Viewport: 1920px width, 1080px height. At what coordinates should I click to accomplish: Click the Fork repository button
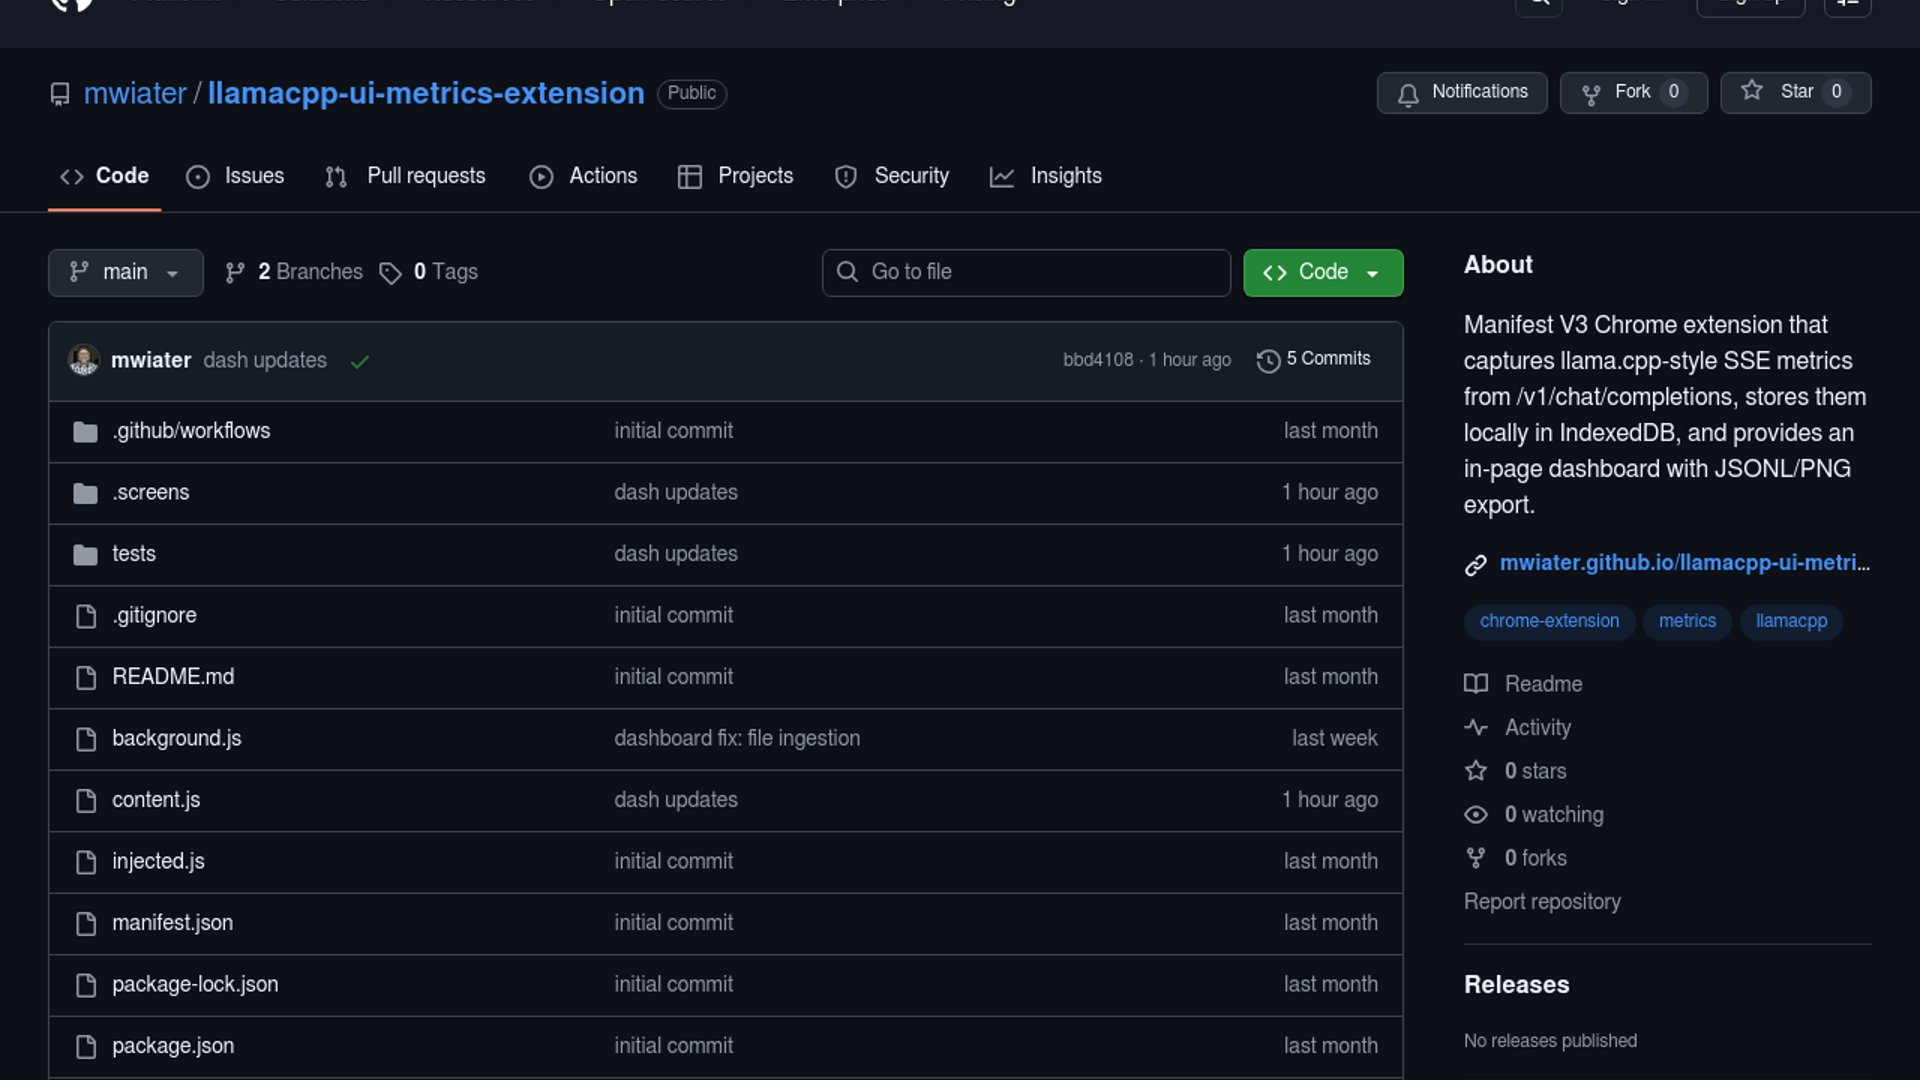(1632, 92)
